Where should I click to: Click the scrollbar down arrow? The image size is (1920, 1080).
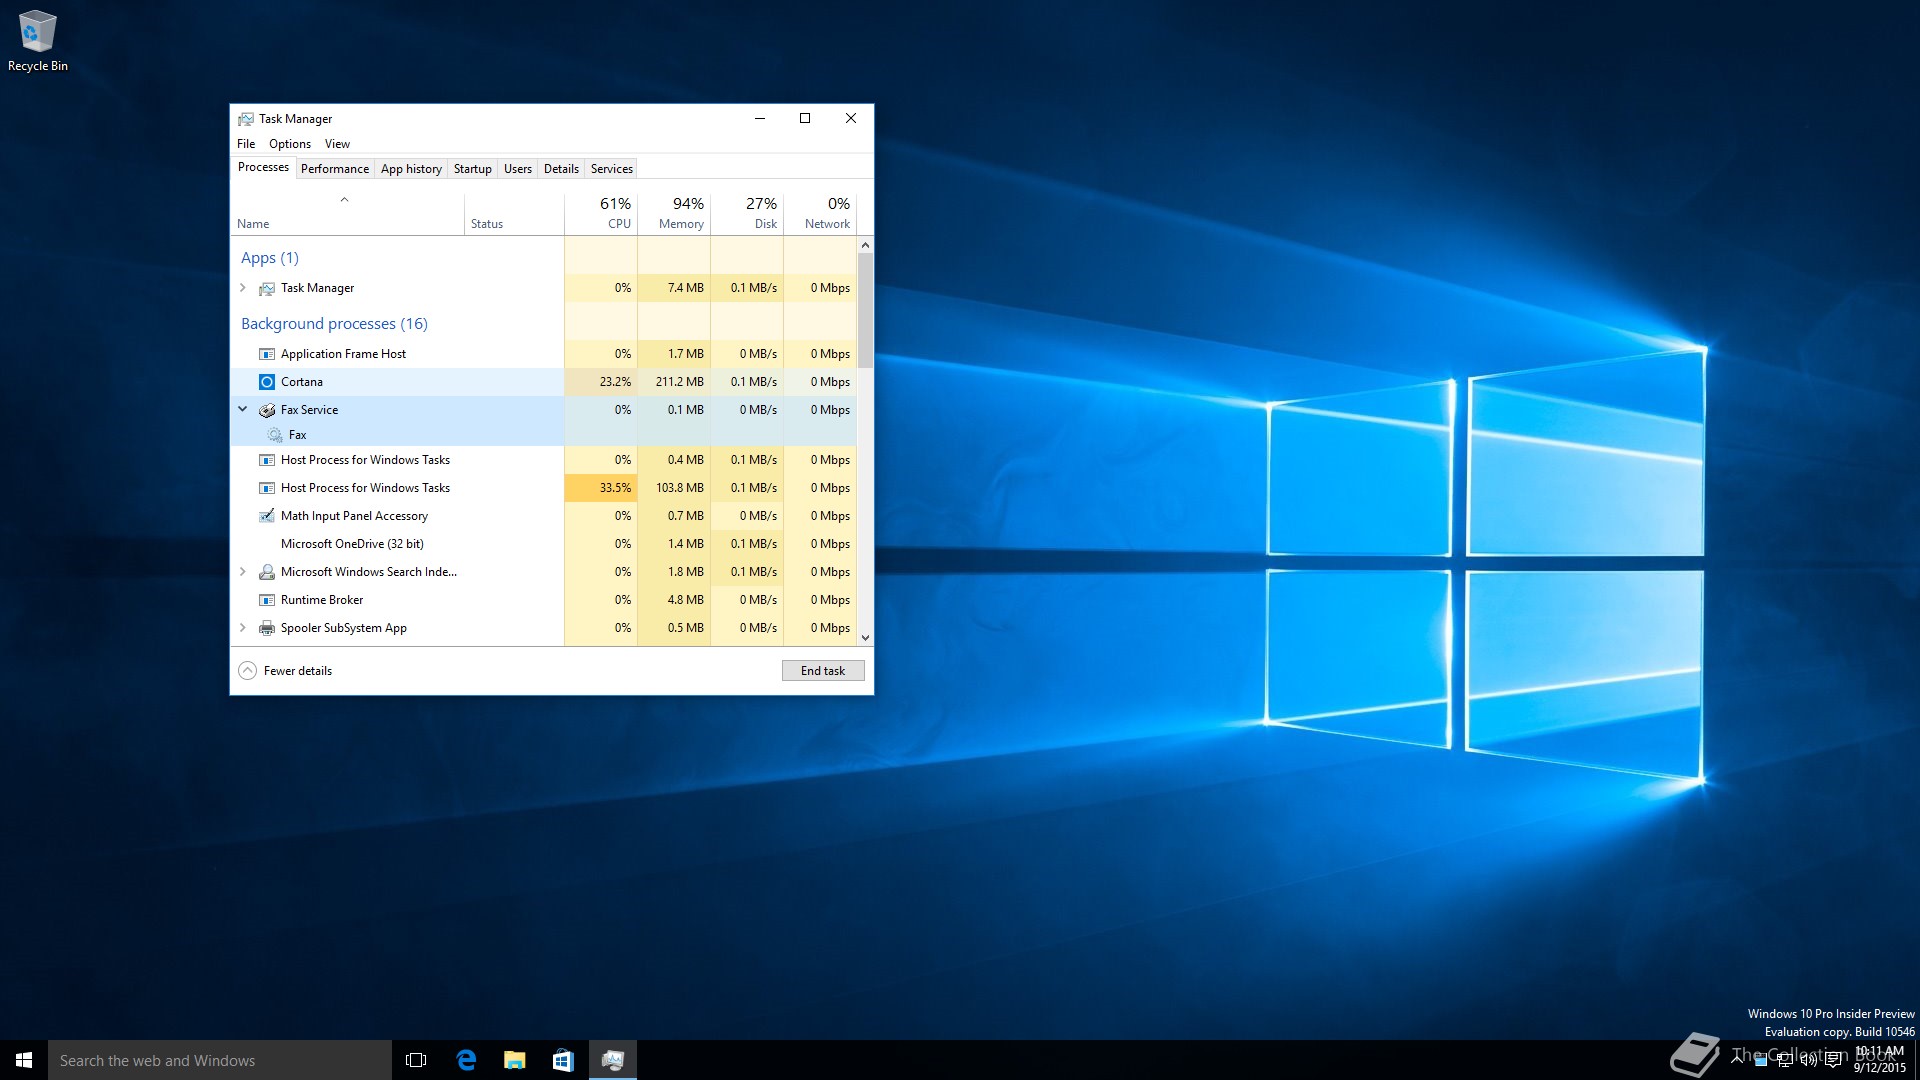865,638
